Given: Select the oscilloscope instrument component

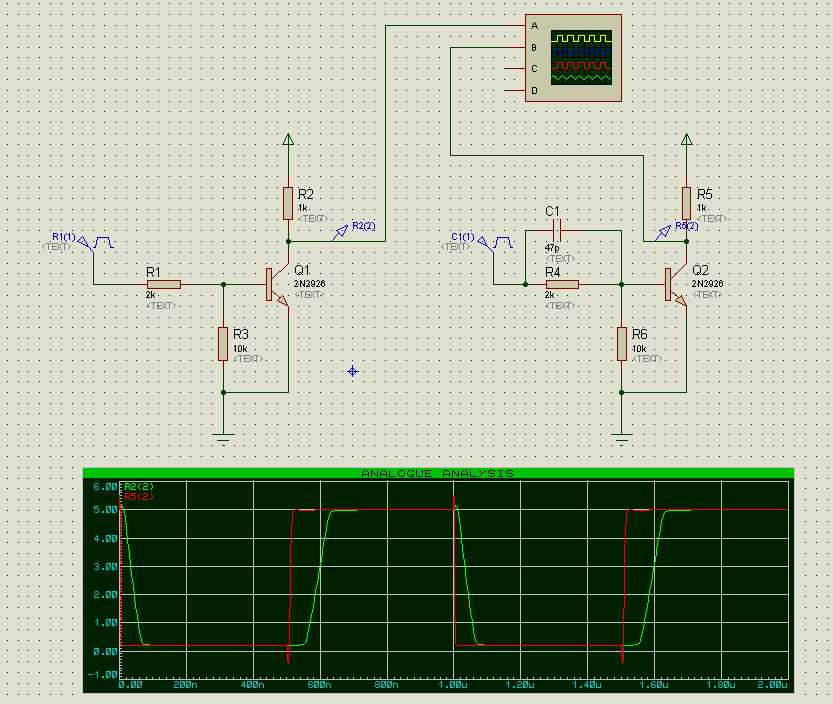Looking at the screenshot, I should pos(573,58).
